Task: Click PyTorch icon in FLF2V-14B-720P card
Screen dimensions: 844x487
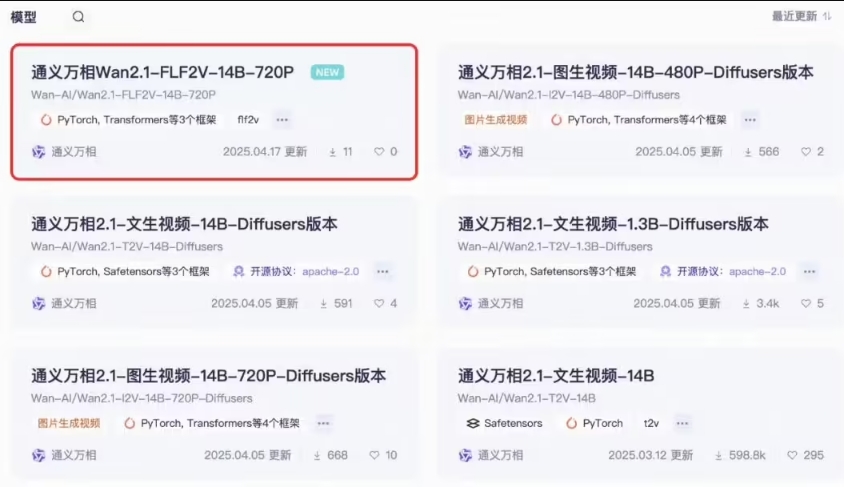Action: click(46, 119)
